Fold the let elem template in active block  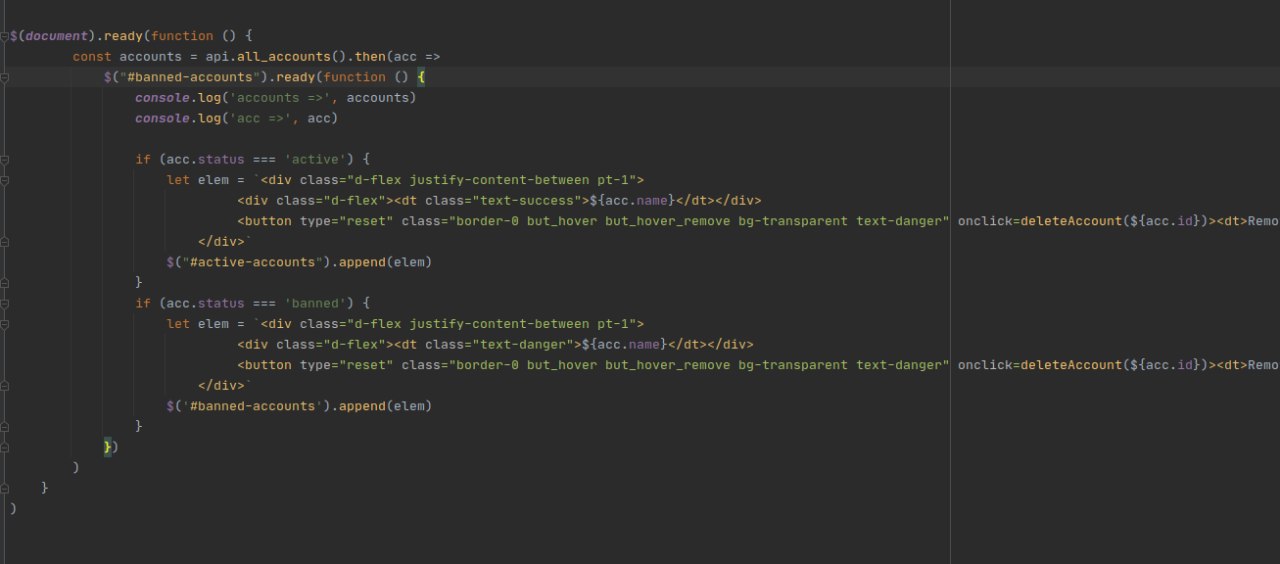click(x=5, y=180)
